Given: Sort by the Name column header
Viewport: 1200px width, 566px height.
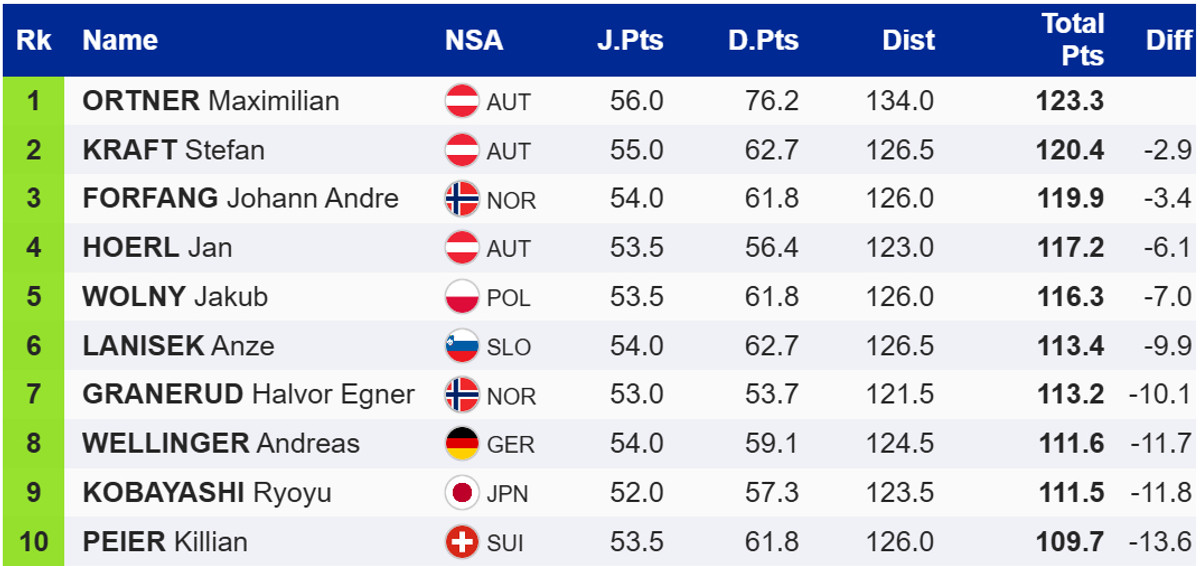Looking at the screenshot, I should coord(120,40).
